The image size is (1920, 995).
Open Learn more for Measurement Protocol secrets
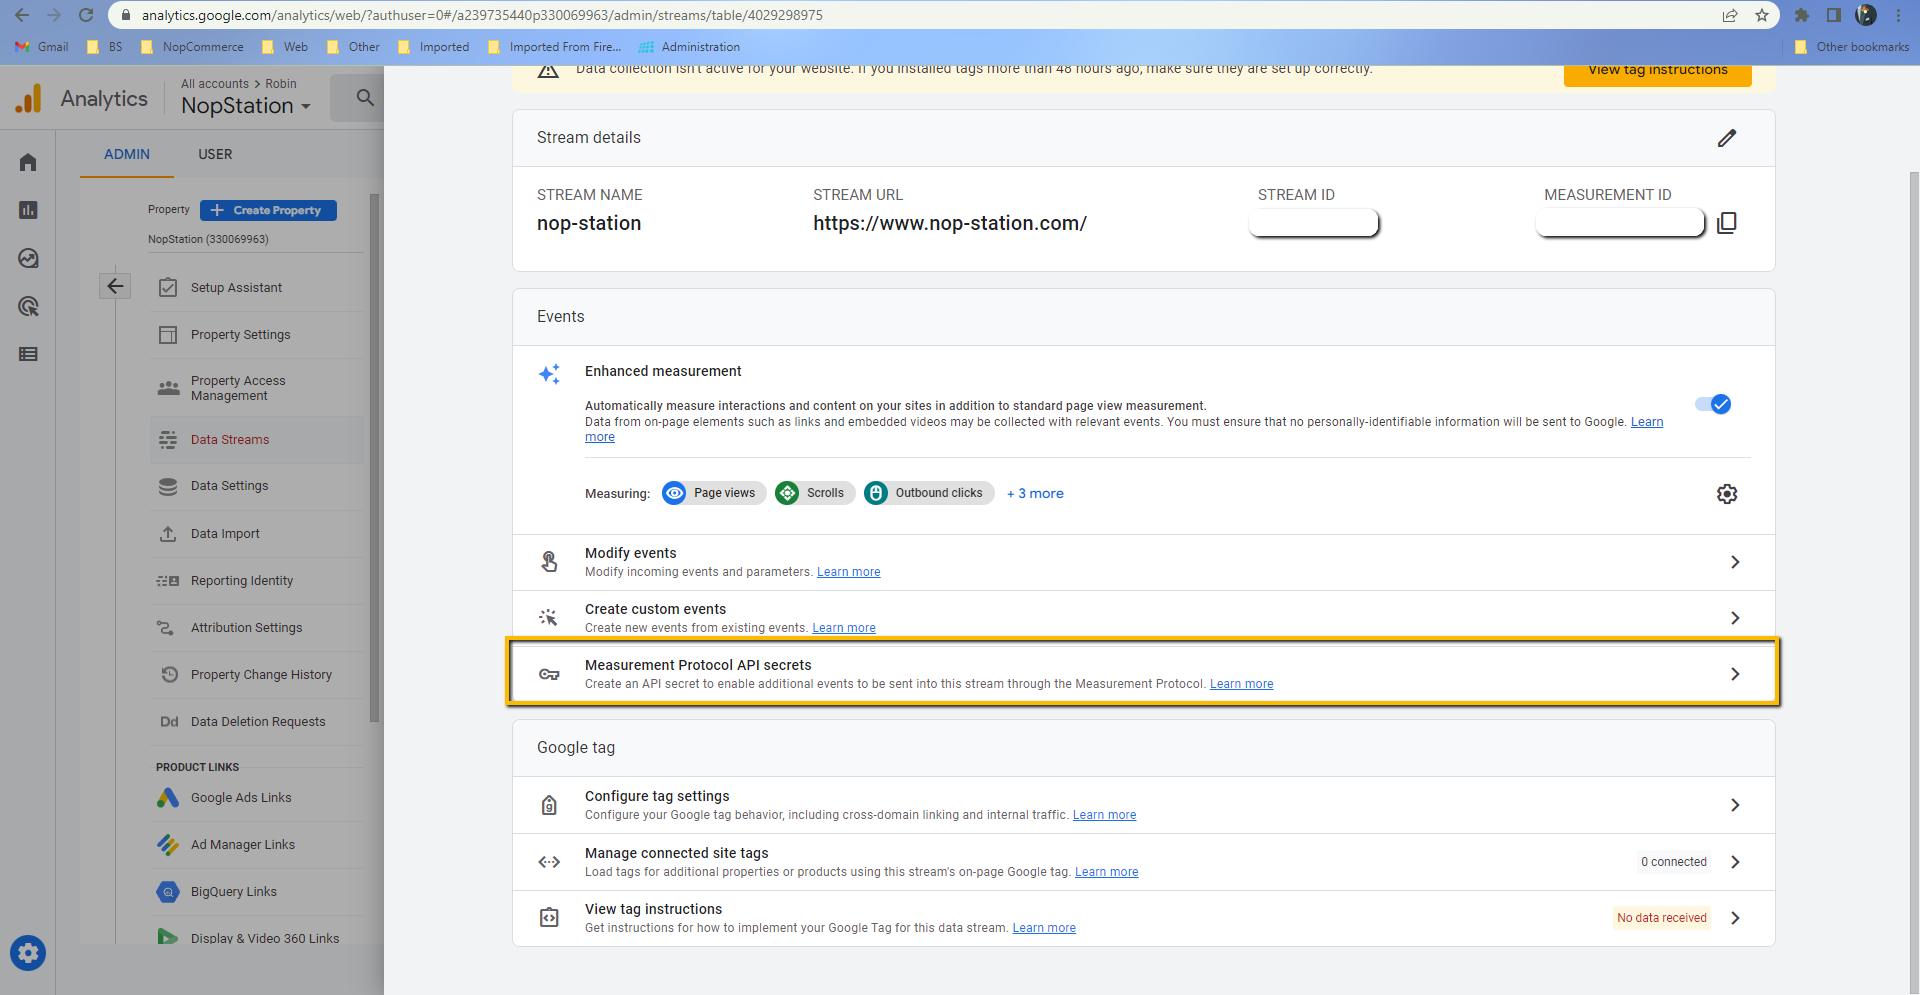coord(1241,684)
